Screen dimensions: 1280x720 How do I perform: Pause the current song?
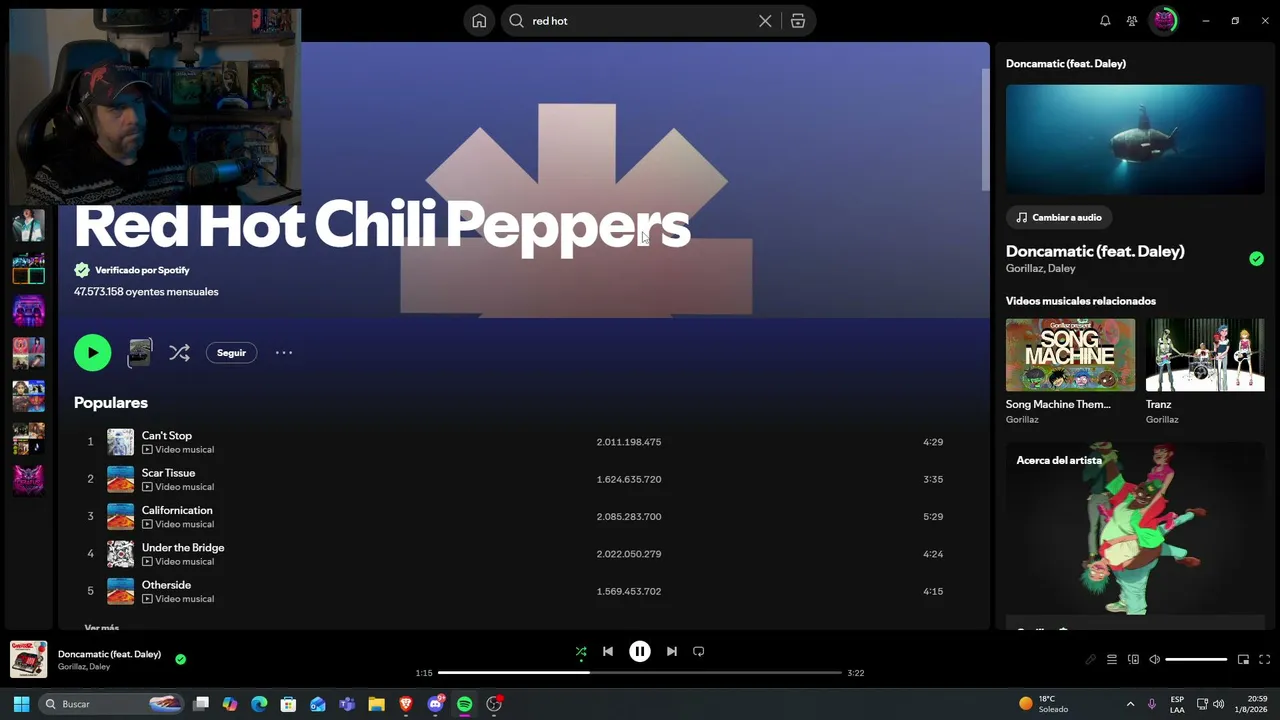640,651
